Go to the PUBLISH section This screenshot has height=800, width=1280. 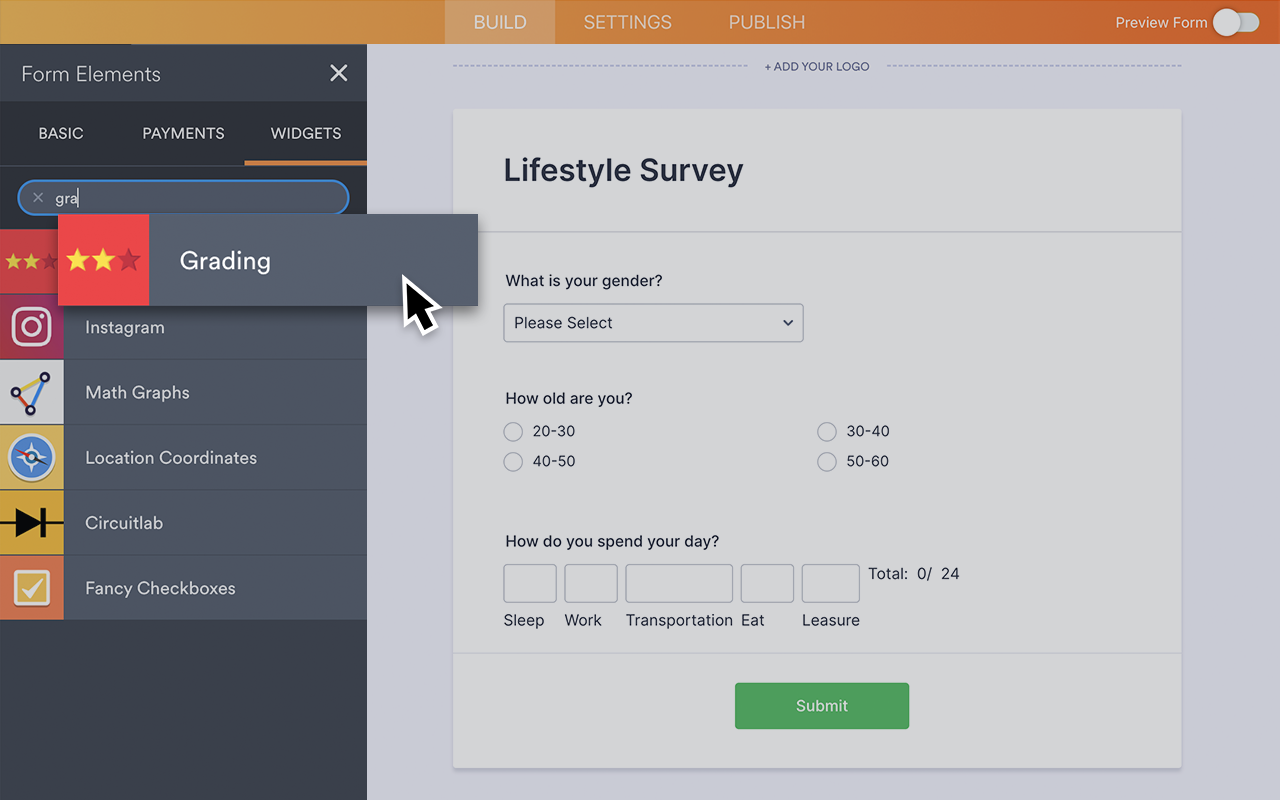click(x=766, y=22)
